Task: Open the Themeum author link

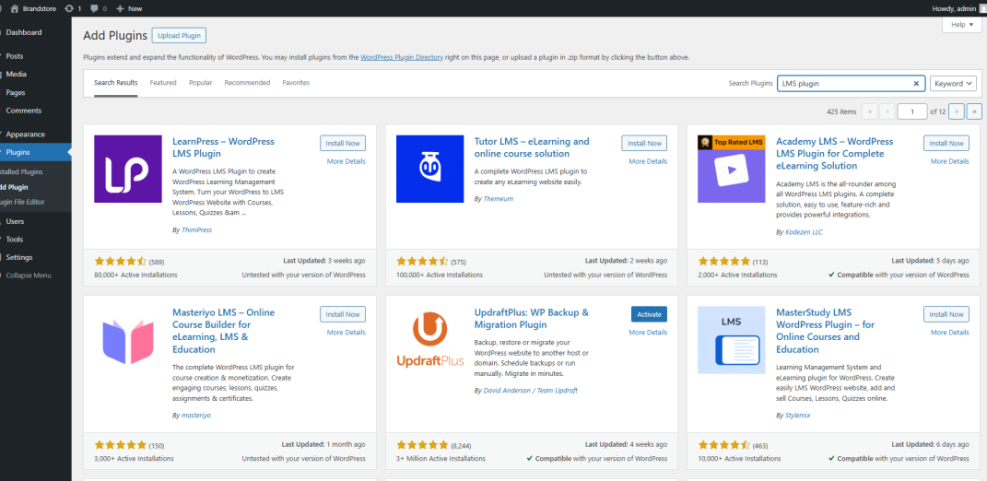Action: coord(498,199)
